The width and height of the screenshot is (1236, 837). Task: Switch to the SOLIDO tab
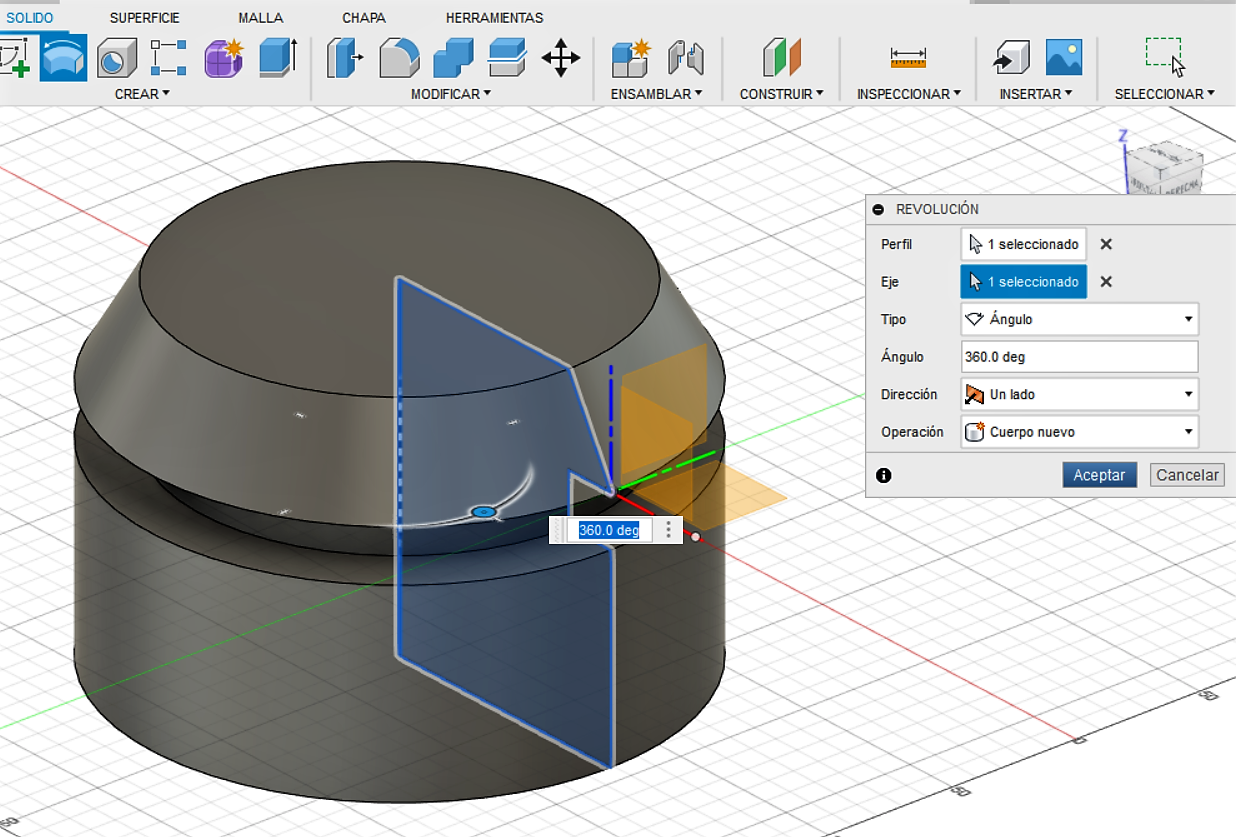pyautogui.click(x=30, y=18)
